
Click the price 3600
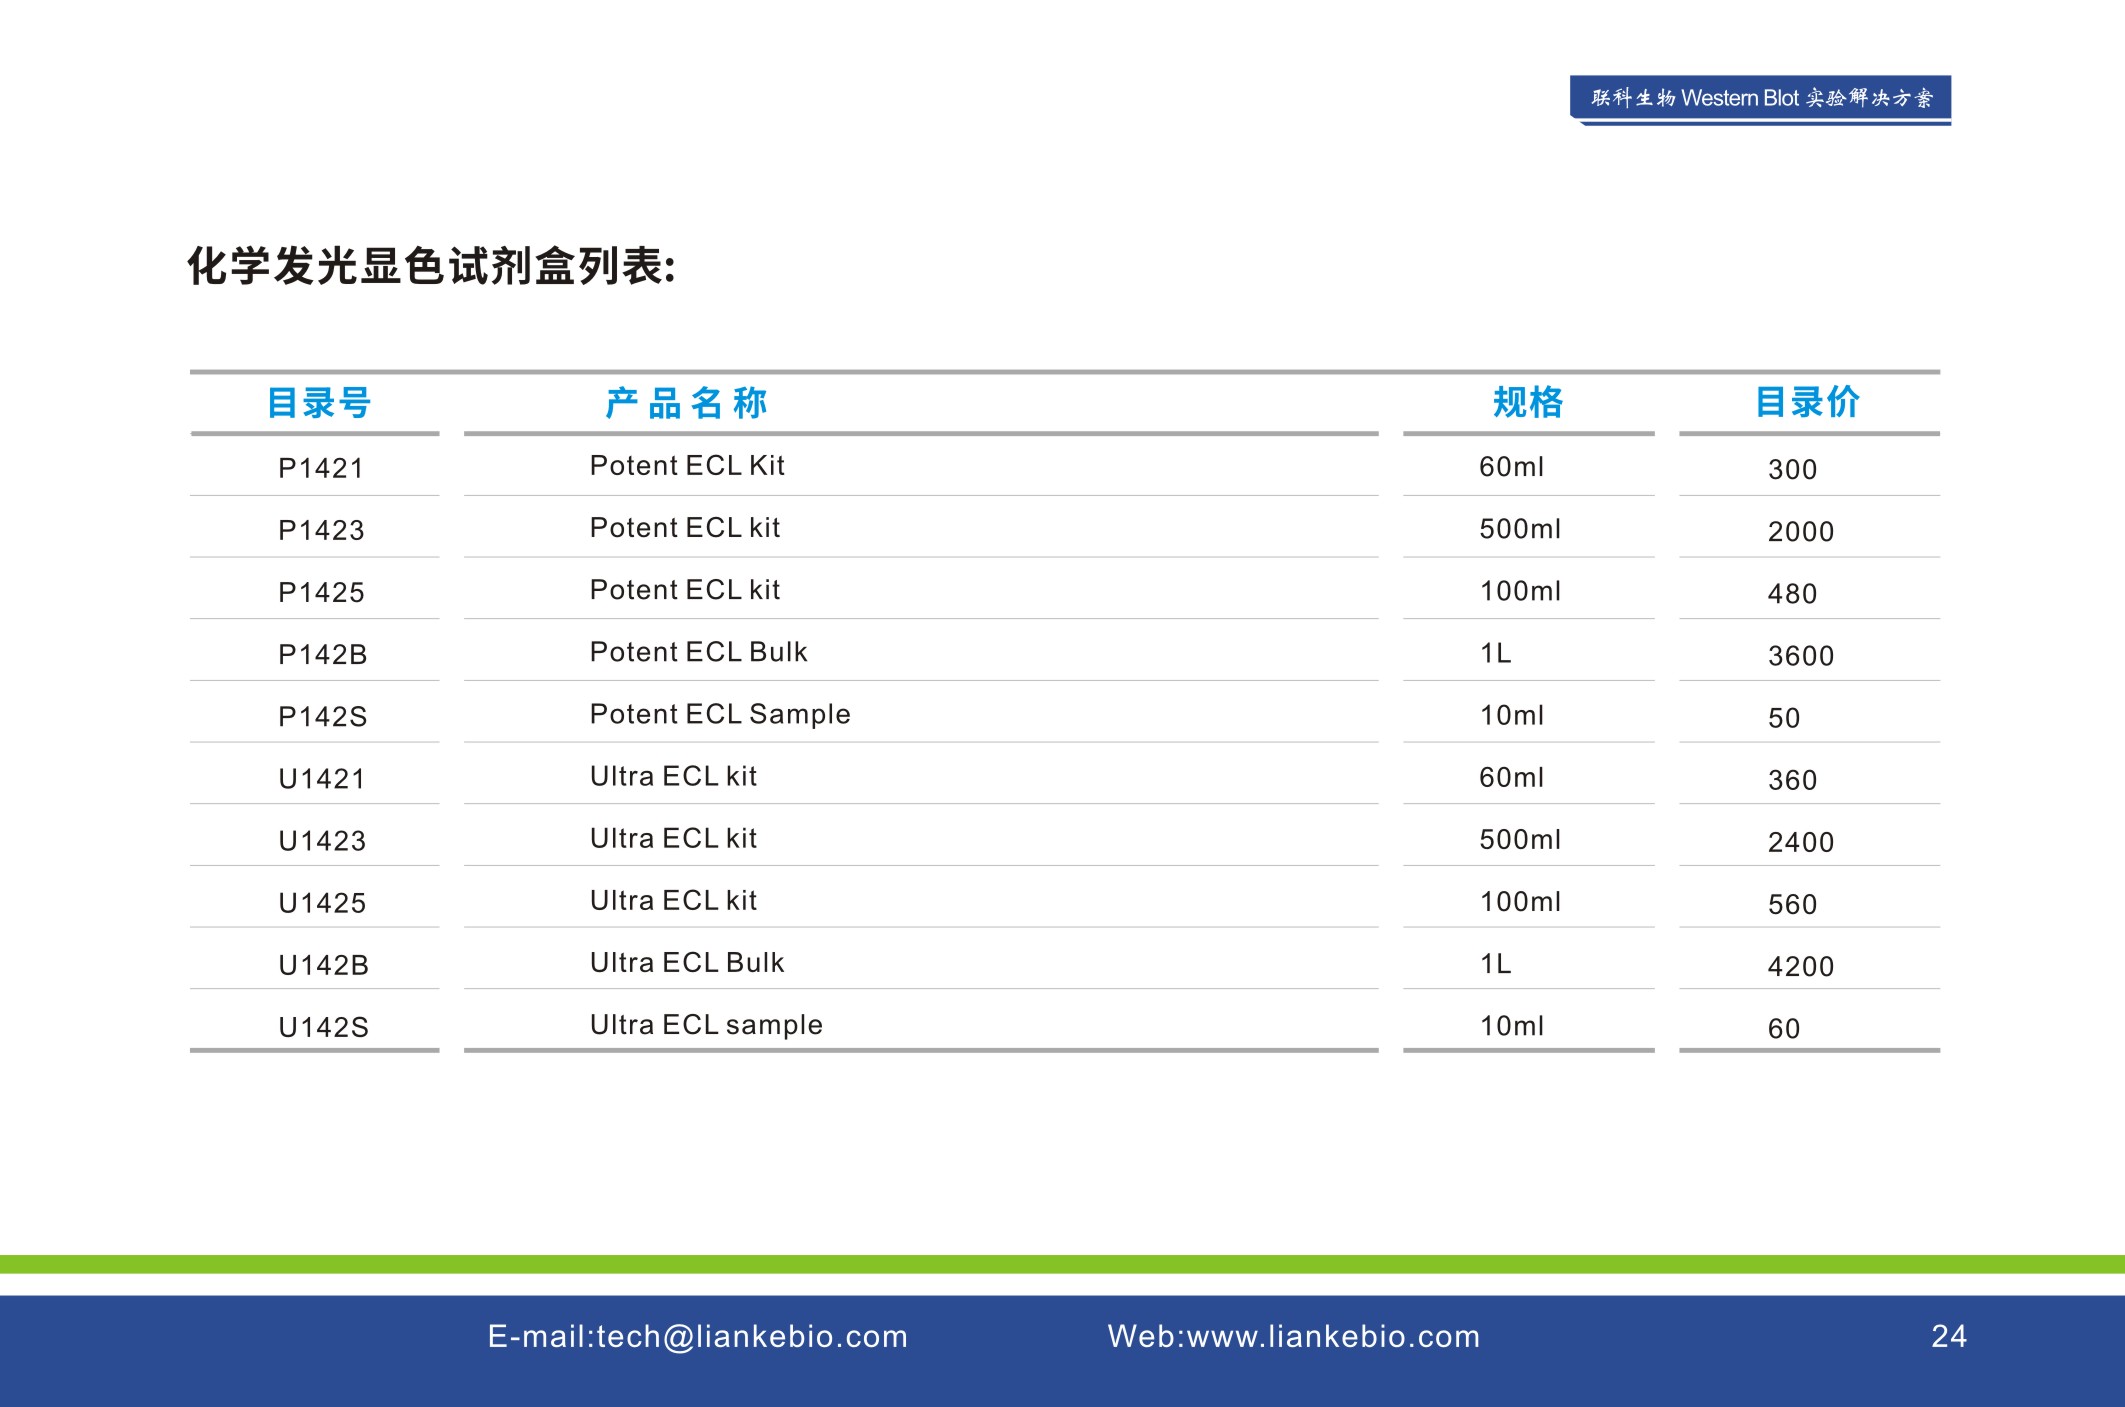1800,655
